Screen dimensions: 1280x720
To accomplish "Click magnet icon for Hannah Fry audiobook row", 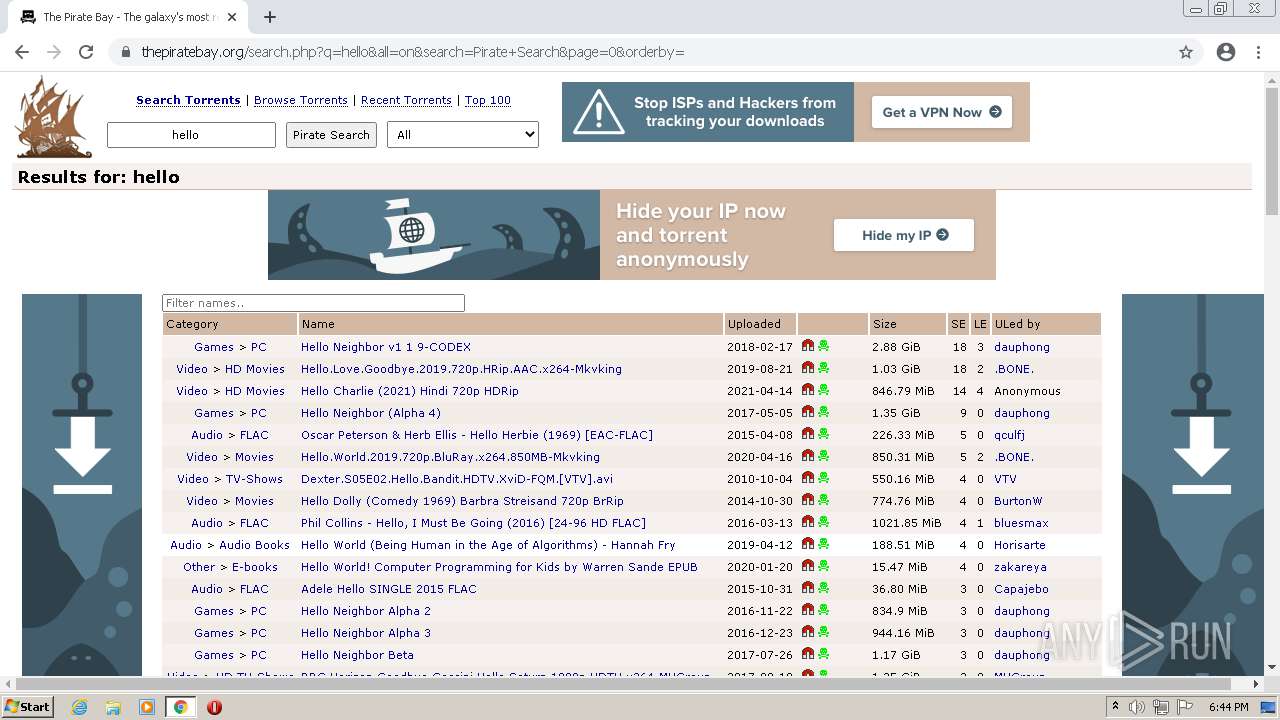I will [808, 544].
